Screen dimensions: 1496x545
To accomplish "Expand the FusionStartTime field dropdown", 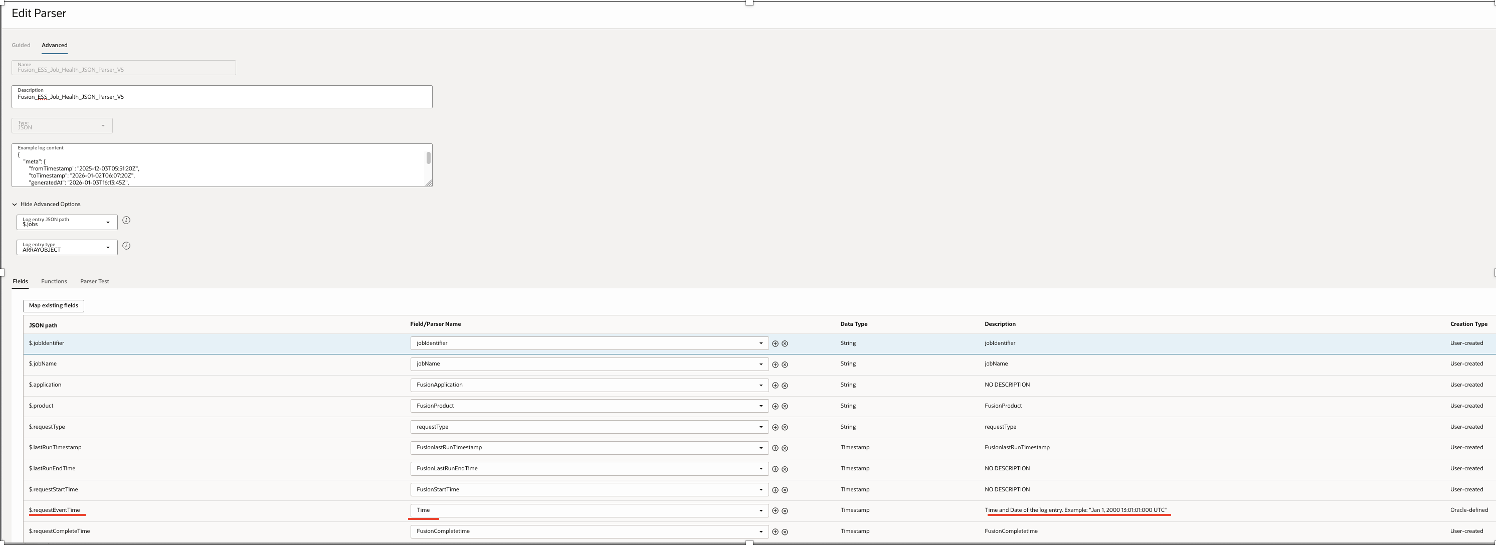I will [x=589, y=489].
